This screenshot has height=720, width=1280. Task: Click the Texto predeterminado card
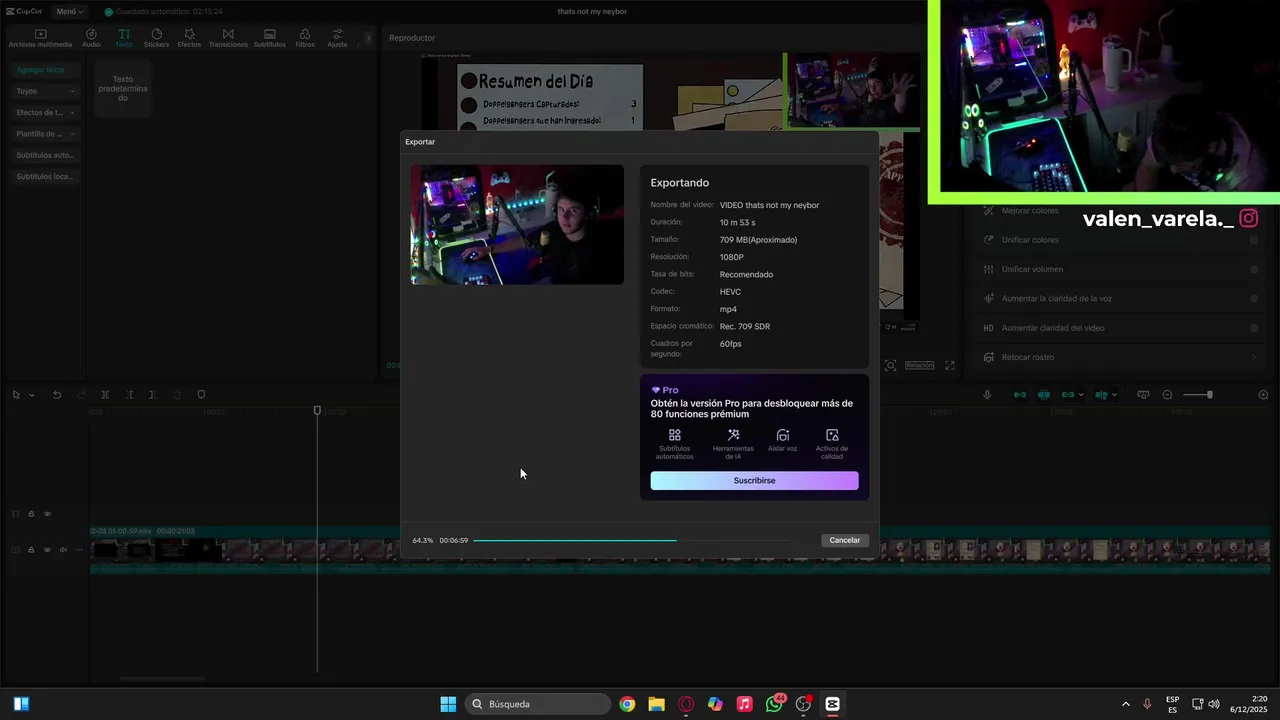click(123, 88)
